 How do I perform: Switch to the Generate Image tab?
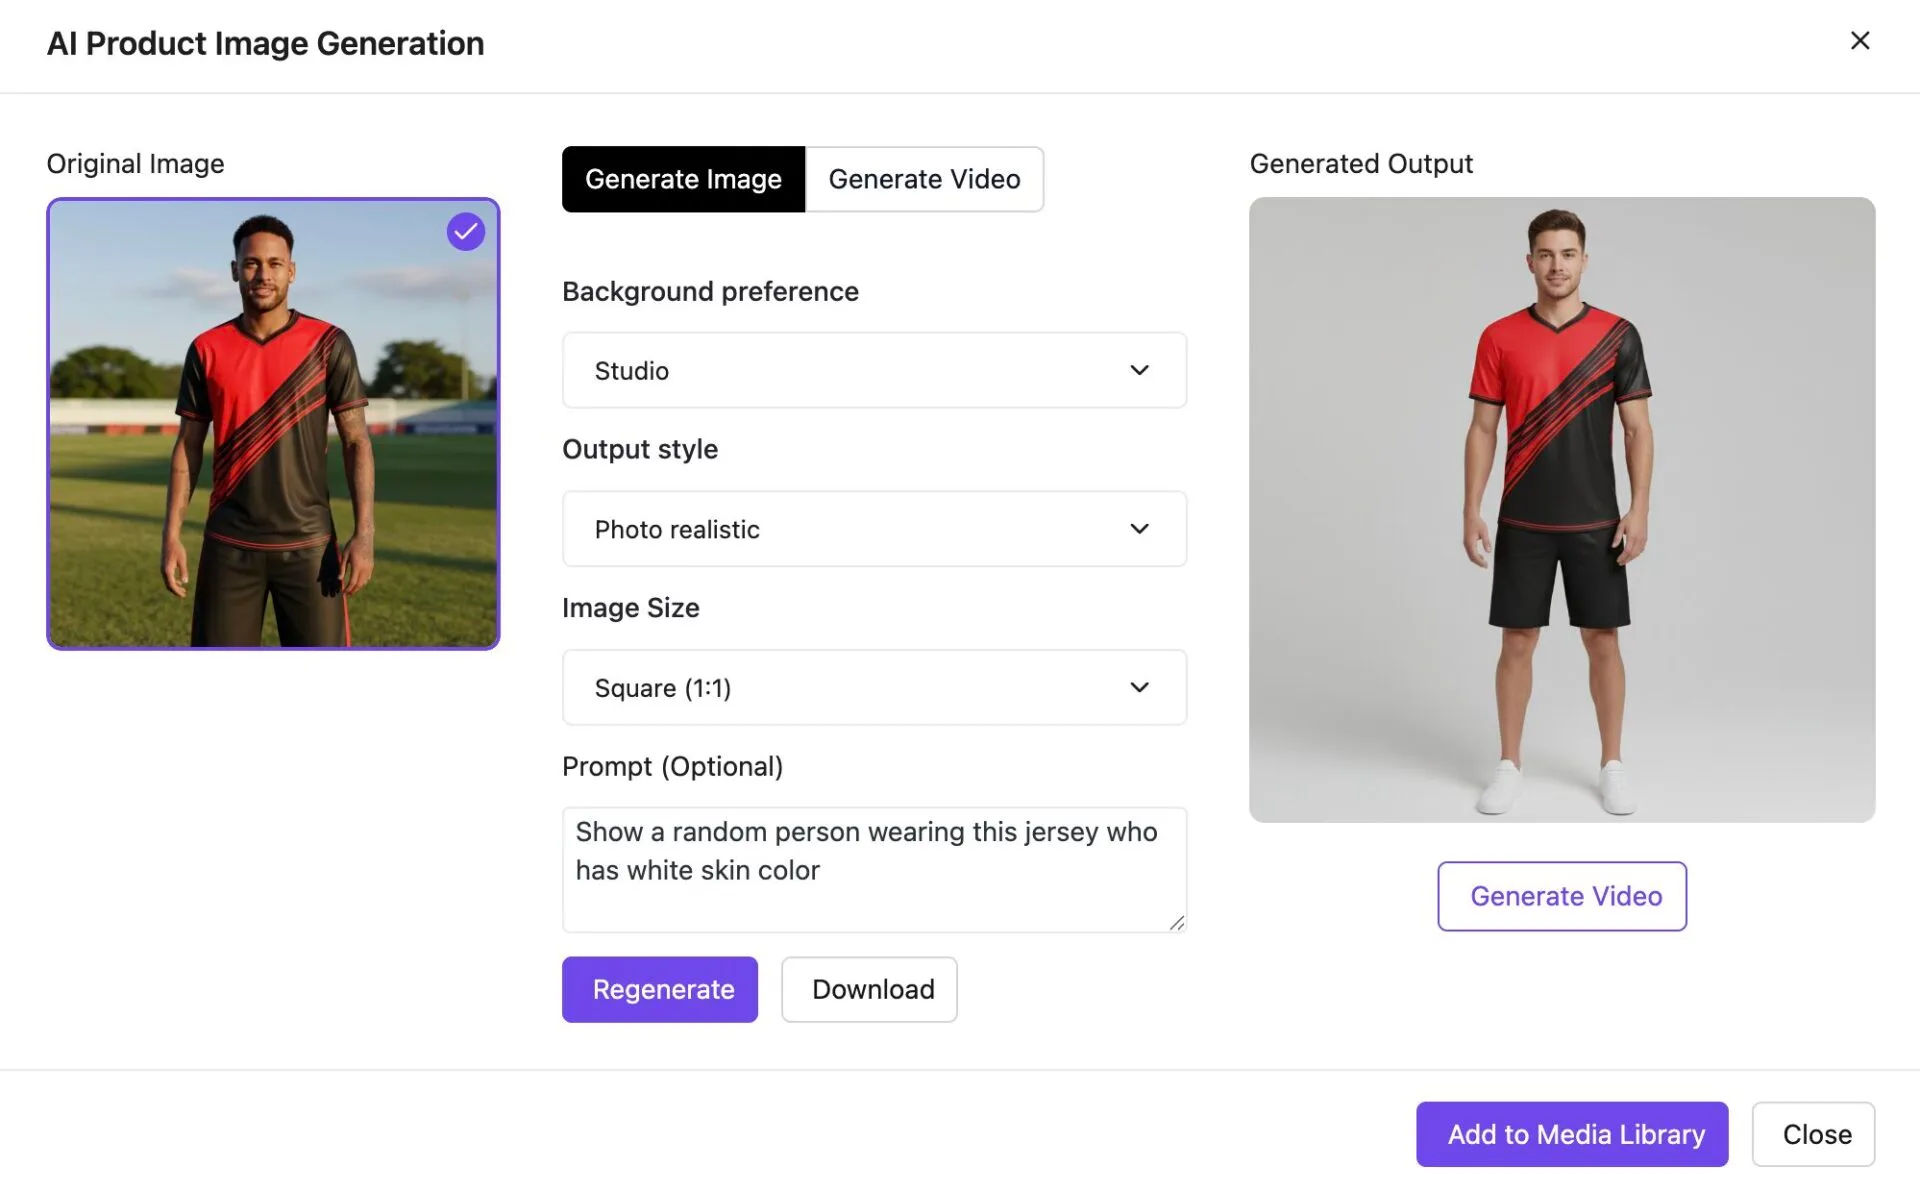point(683,179)
